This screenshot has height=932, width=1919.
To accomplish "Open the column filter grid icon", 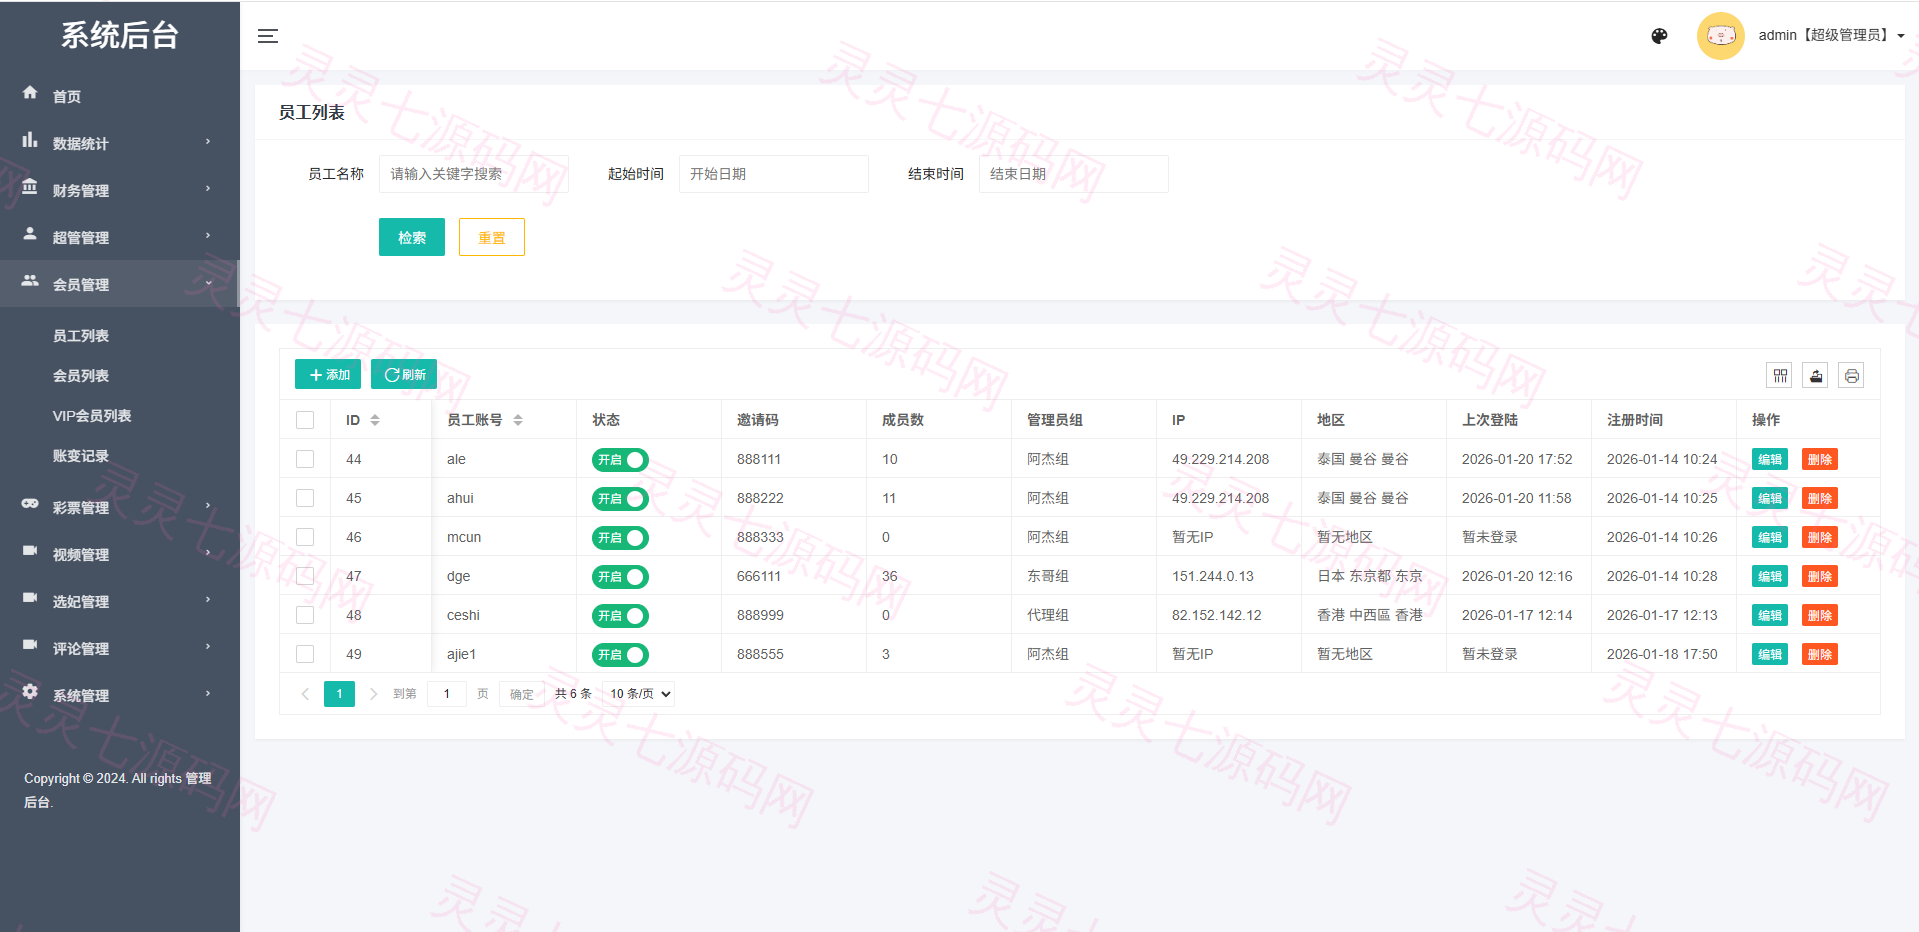I will (x=1780, y=375).
